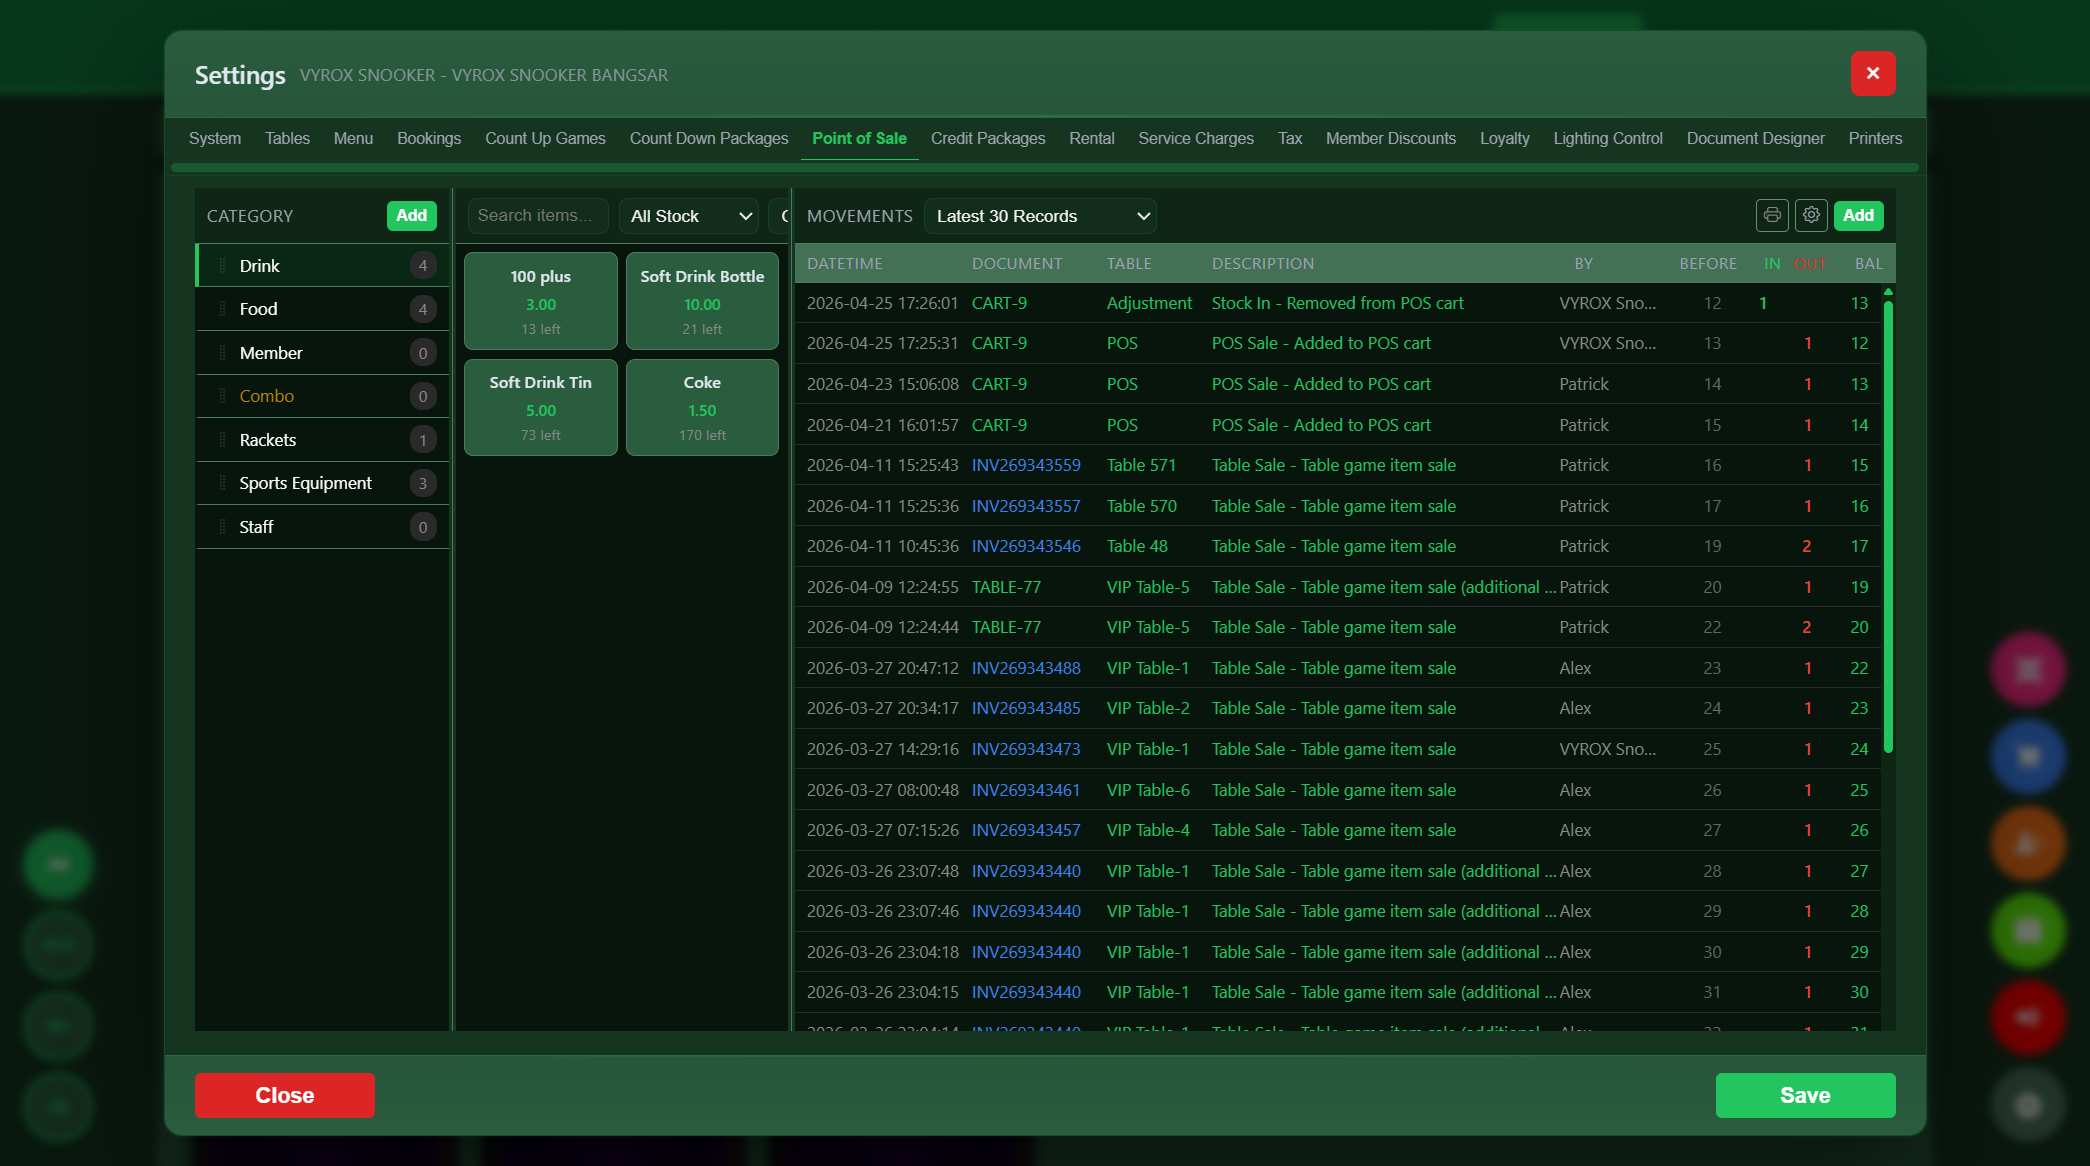Image resolution: width=2090 pixels, height=1166 pixels.
Task: Open the Tax tab
Action: coord(1290,138)
